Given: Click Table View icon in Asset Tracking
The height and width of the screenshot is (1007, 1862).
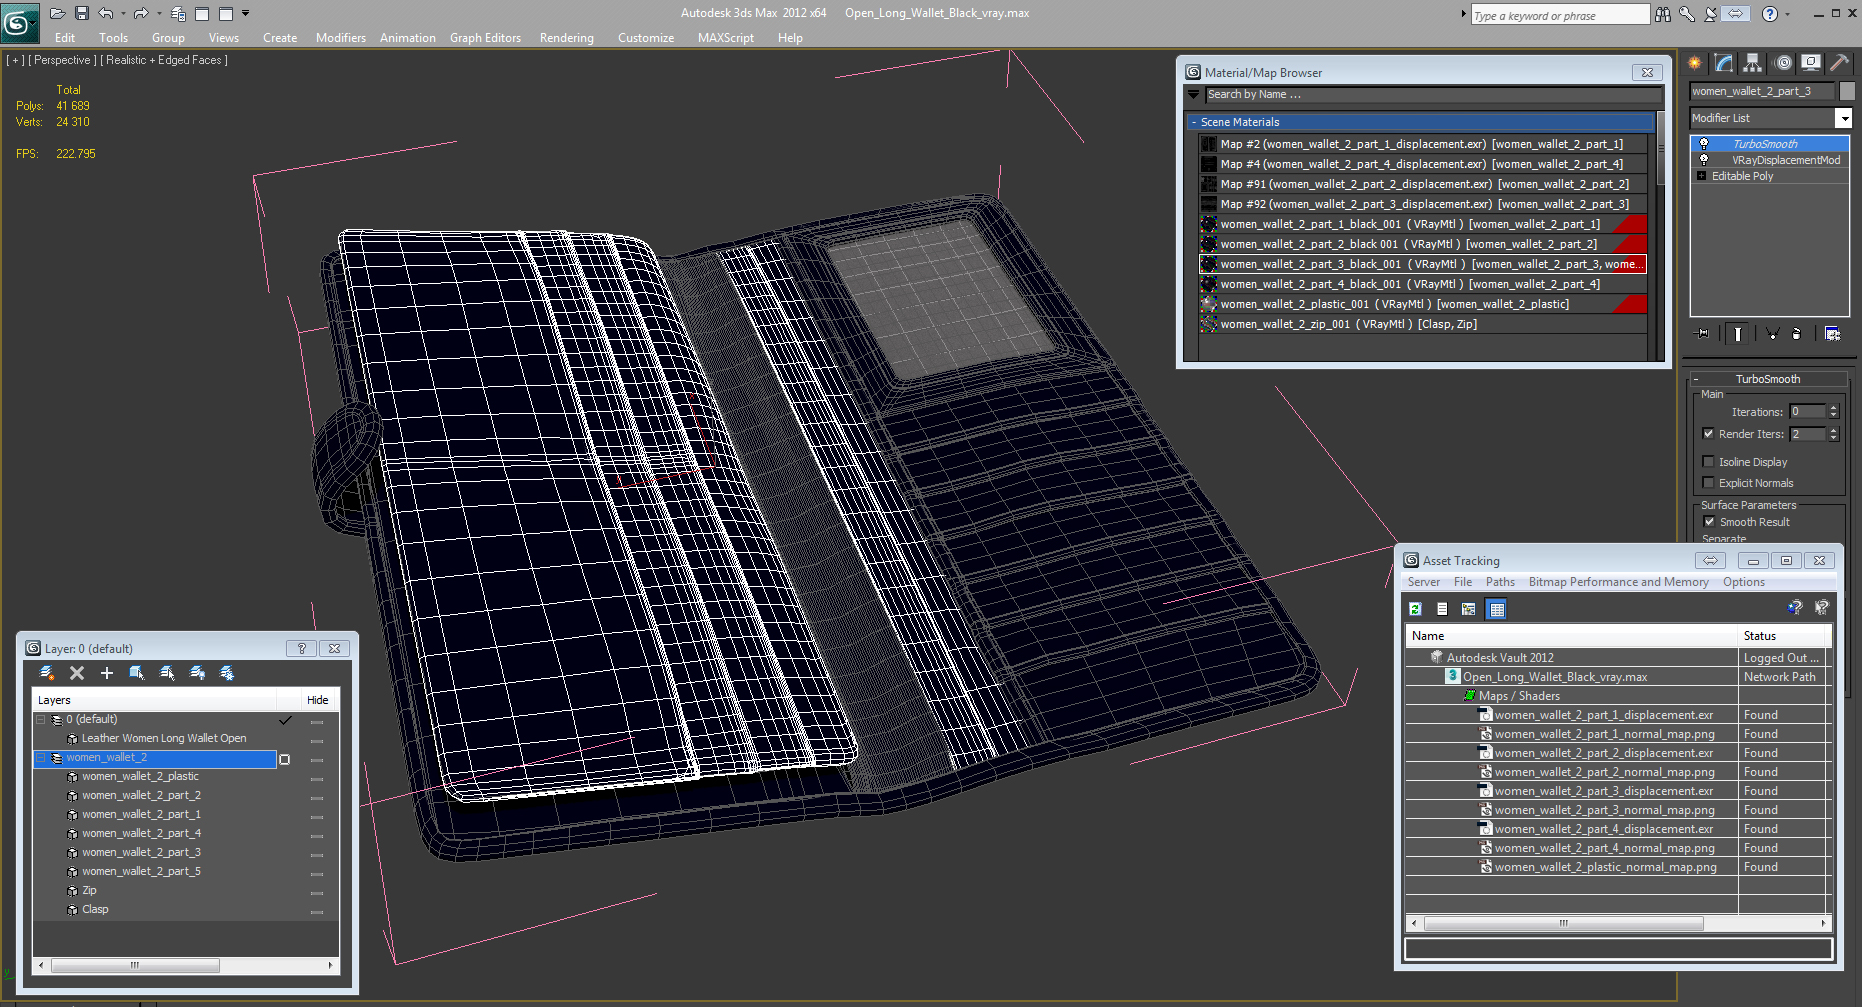Looking at the screenshot, I should tap(1496, 609).
